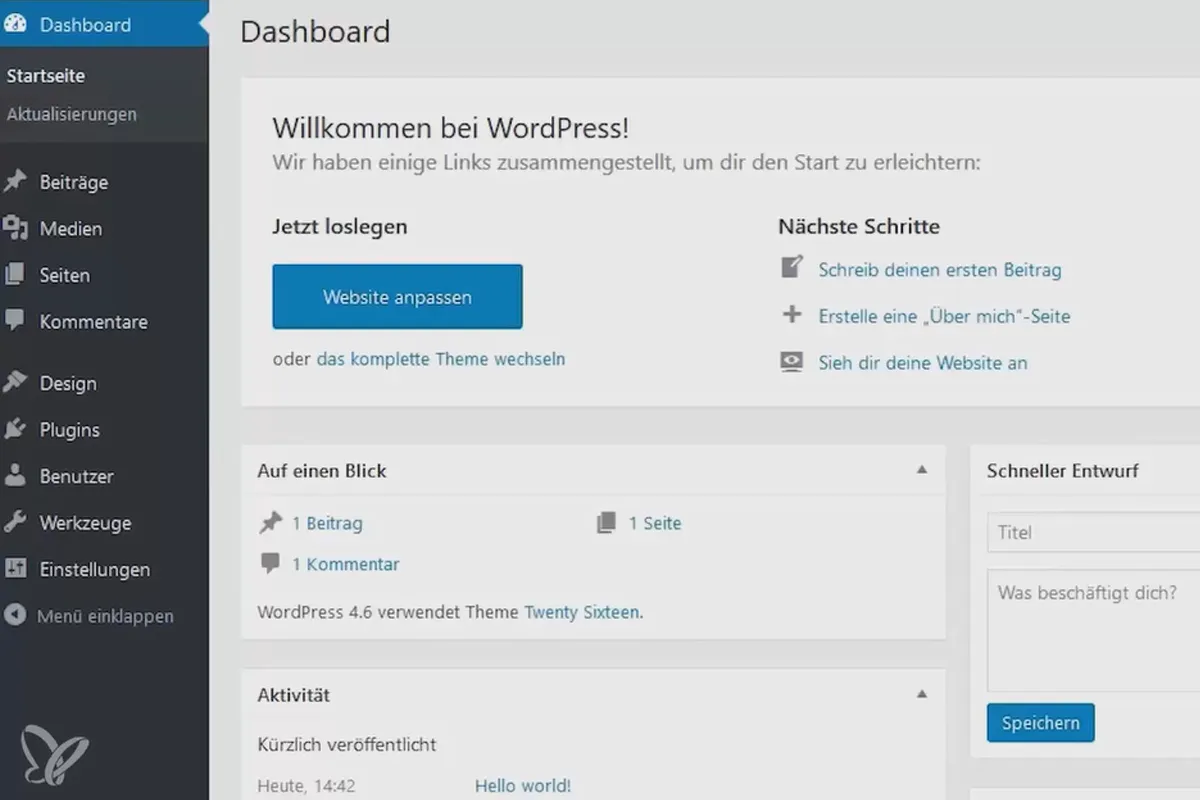Viewport: 1200px width, 800px height.
Task: Open the Seiten menu label
Action: tap(65, 275)
